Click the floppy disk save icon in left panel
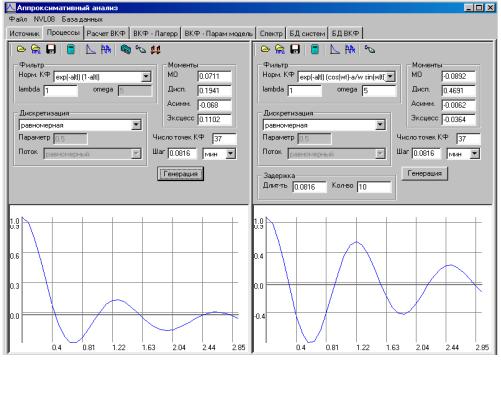501x399 pixels. point(51,49)
